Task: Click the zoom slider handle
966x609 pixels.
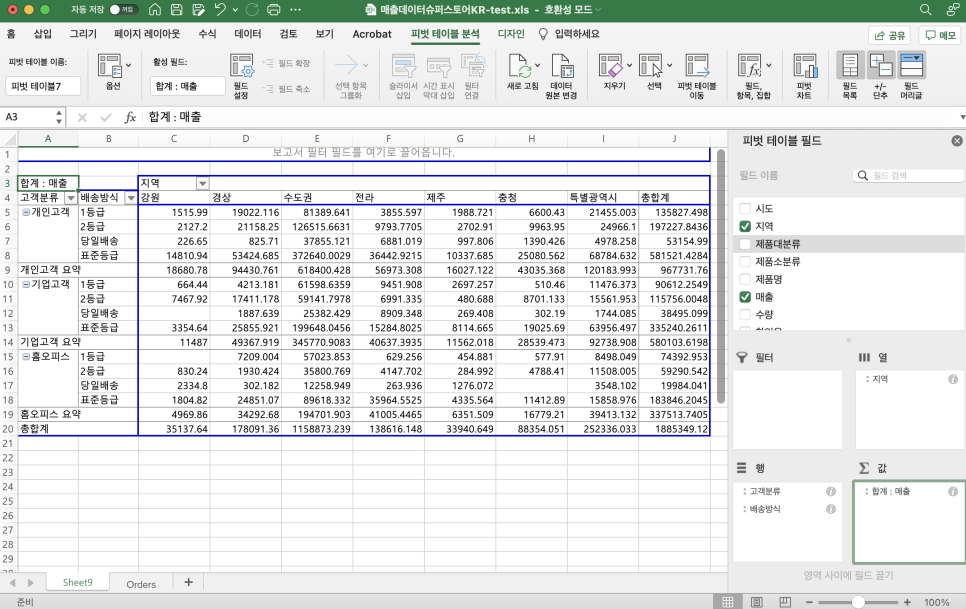Action: (858, 602)
